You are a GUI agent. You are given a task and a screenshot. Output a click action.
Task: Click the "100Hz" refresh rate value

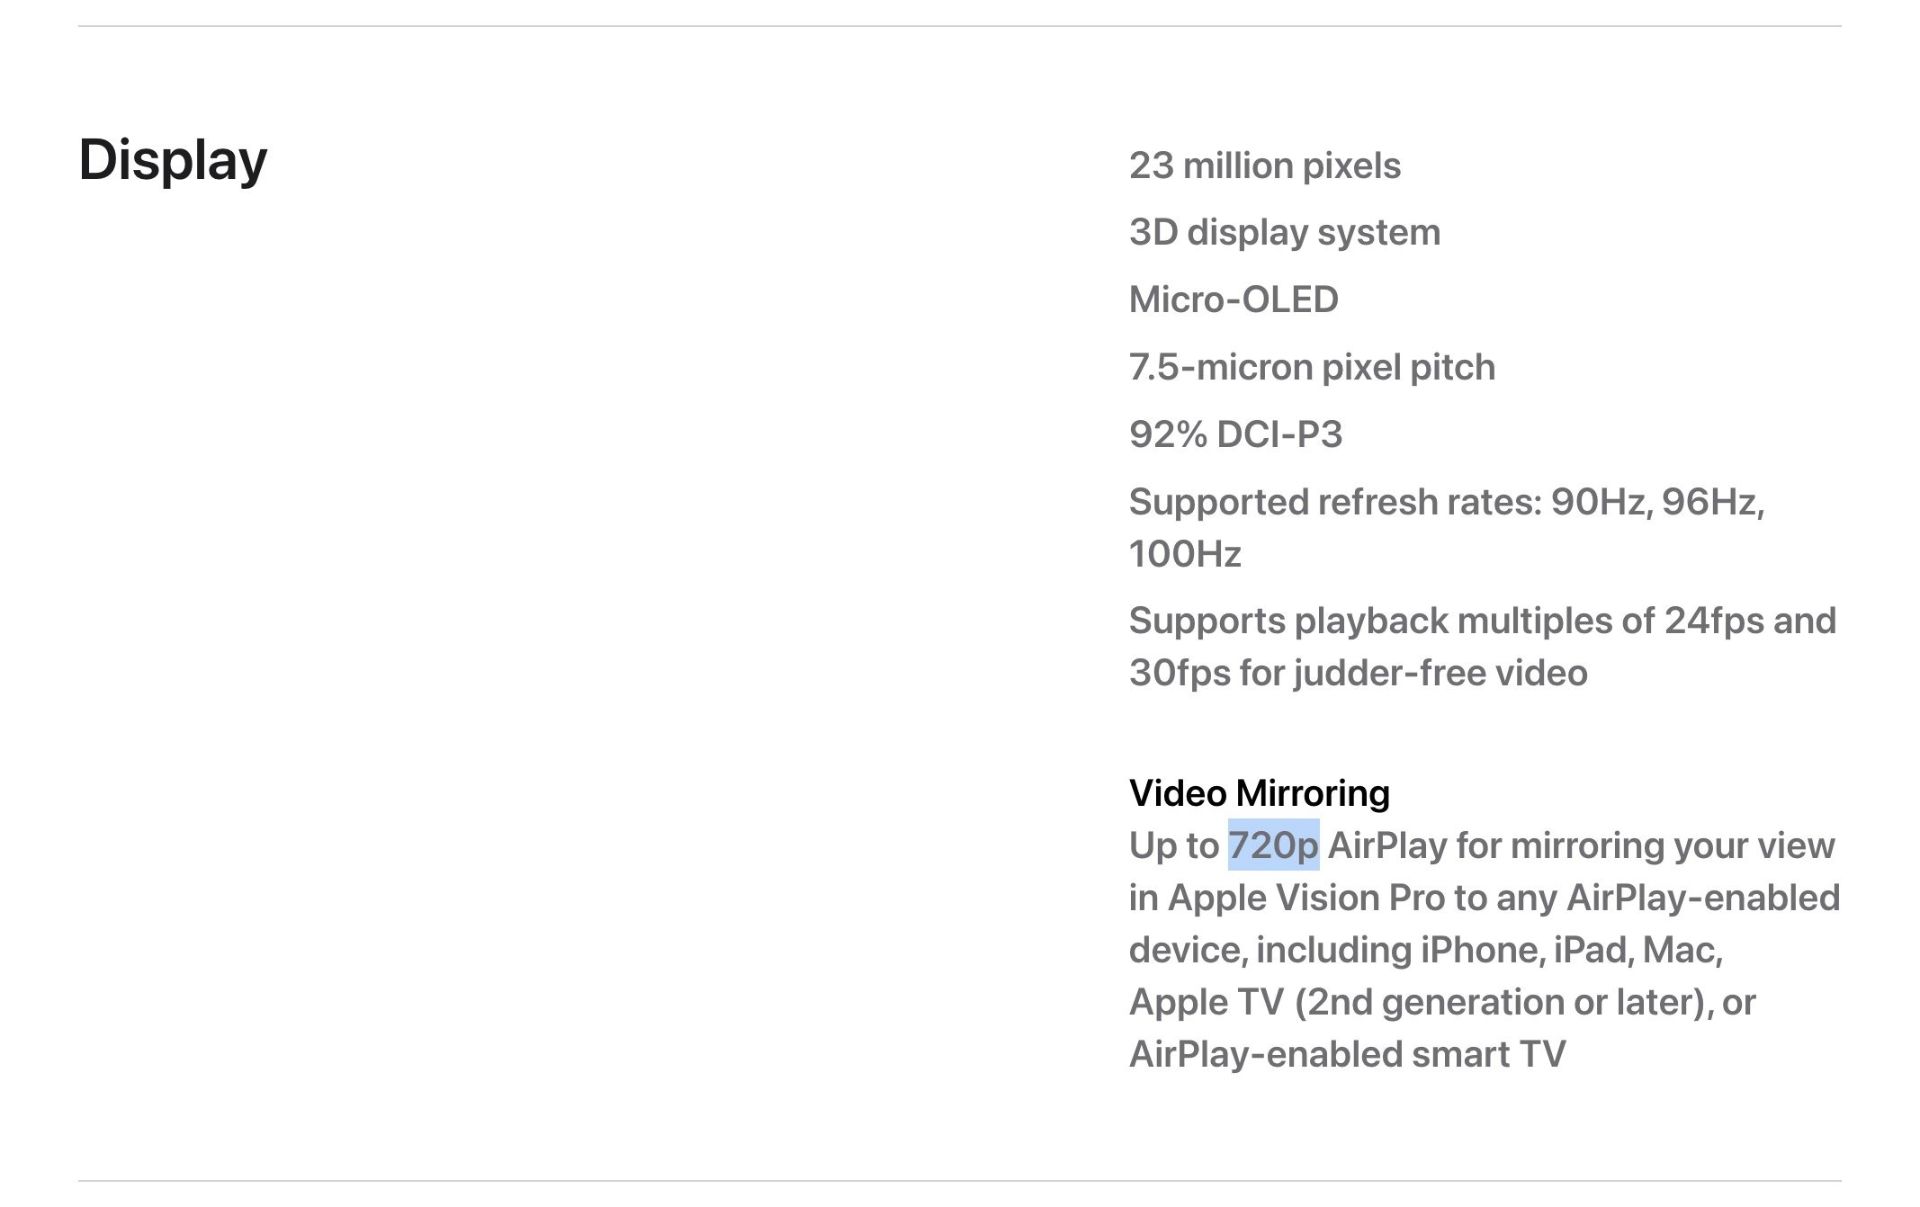(1184, 554)
